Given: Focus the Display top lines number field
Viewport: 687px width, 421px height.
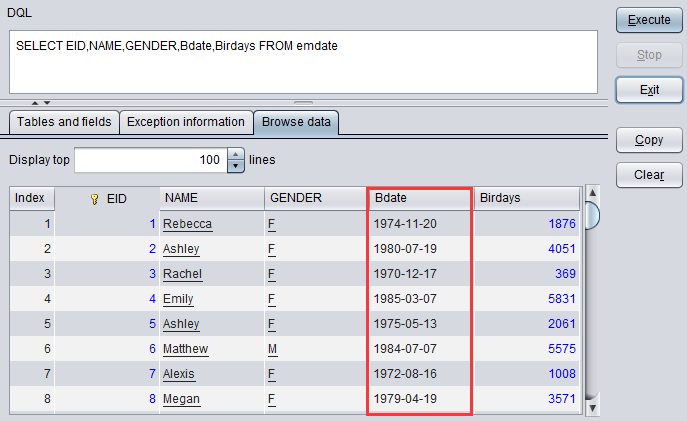Looking at the screenshot, I should tap(150, 160).
